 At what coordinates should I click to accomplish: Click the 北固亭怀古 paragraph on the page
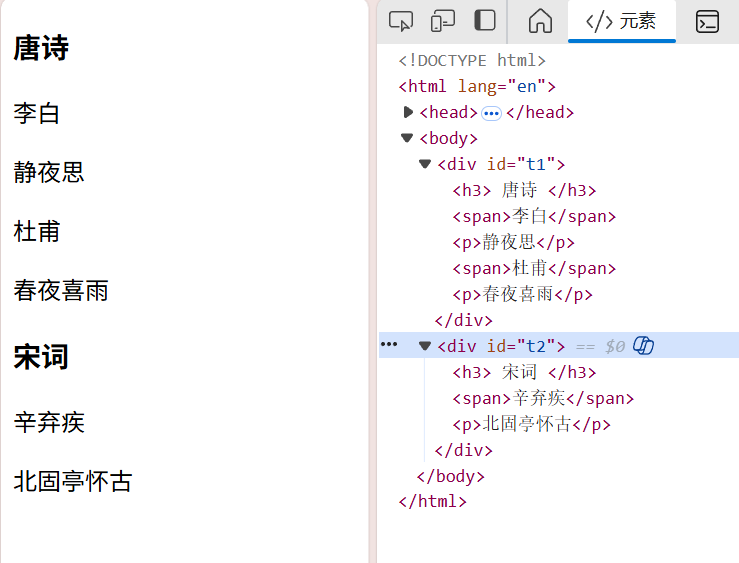73,481
